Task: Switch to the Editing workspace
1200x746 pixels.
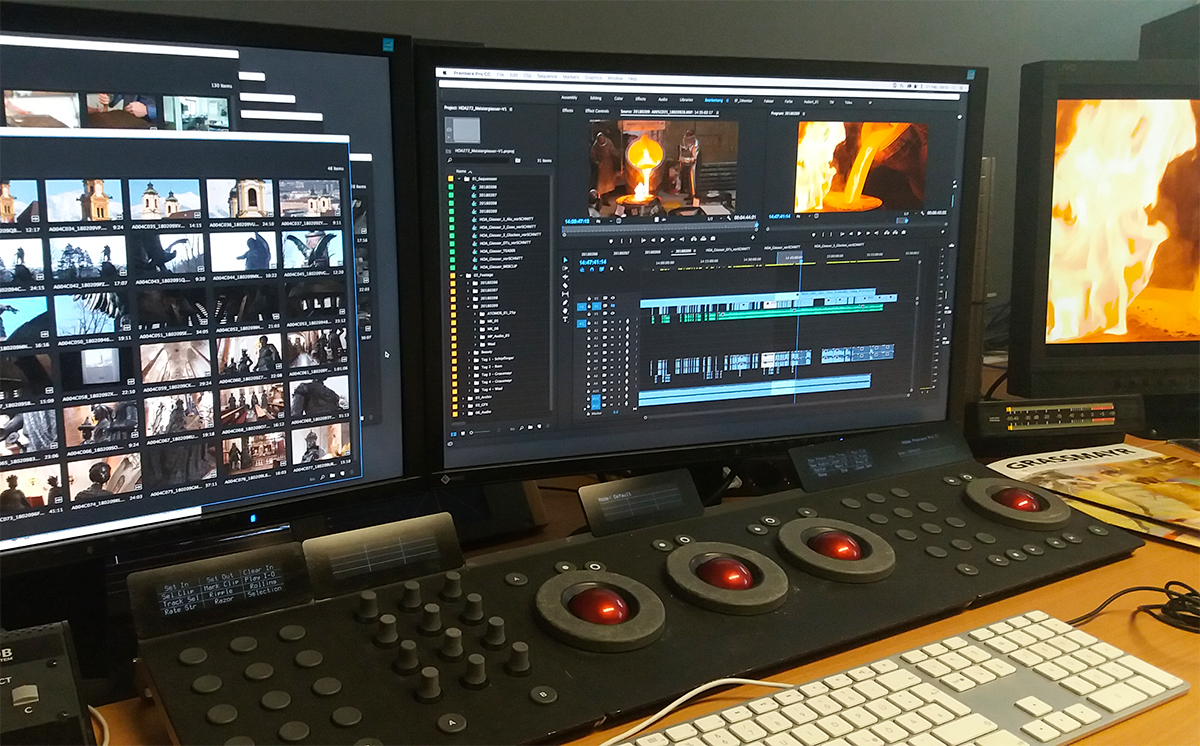Action: click(x=595, y=99)
